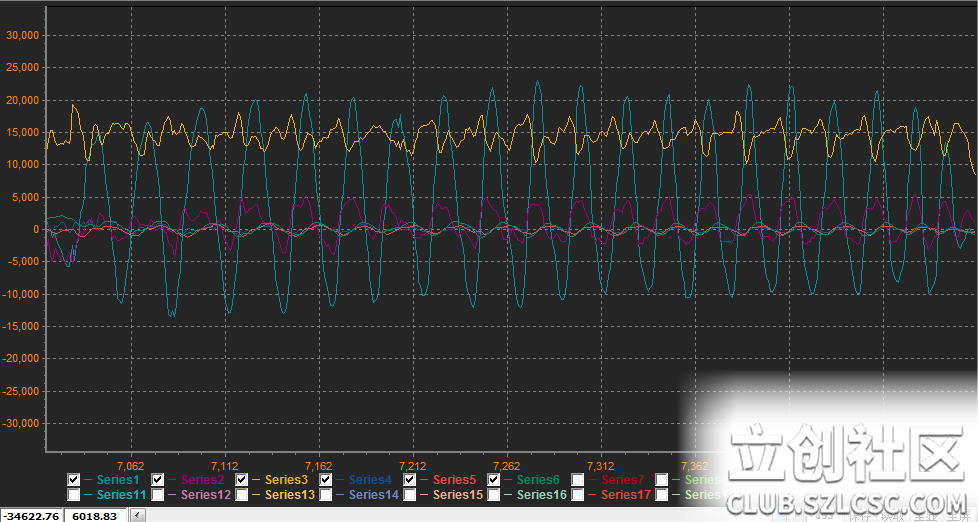Screen dimensions: 978x522
Task: Click the -10,000 y-axis label
Action: [x=21, y=294]
